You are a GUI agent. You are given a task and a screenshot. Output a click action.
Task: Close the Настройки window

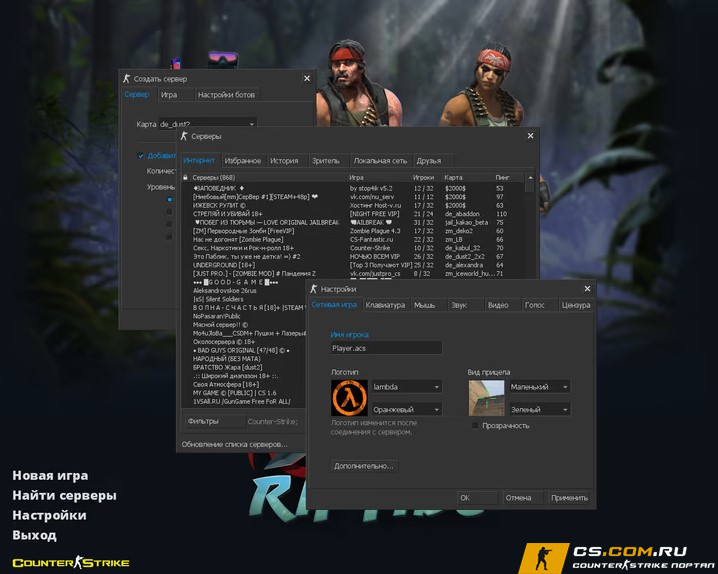(x=587, y=289)
